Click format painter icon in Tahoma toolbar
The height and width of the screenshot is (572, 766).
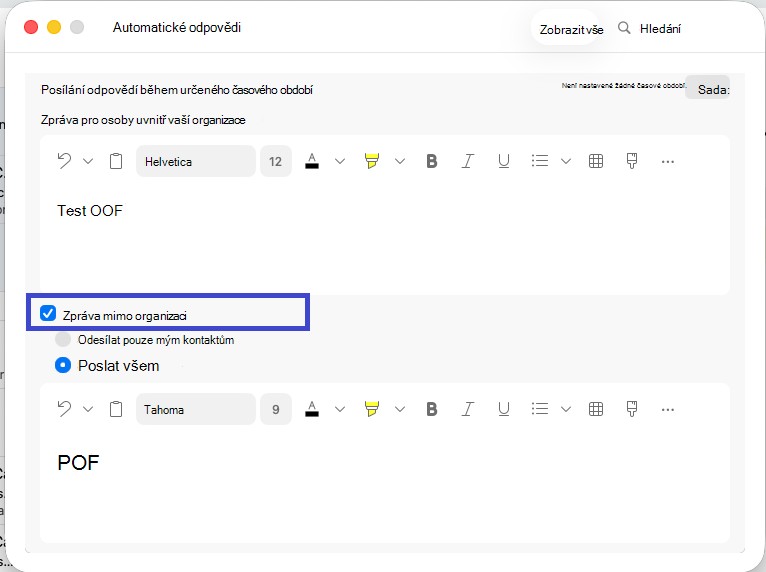click(632, 409)
